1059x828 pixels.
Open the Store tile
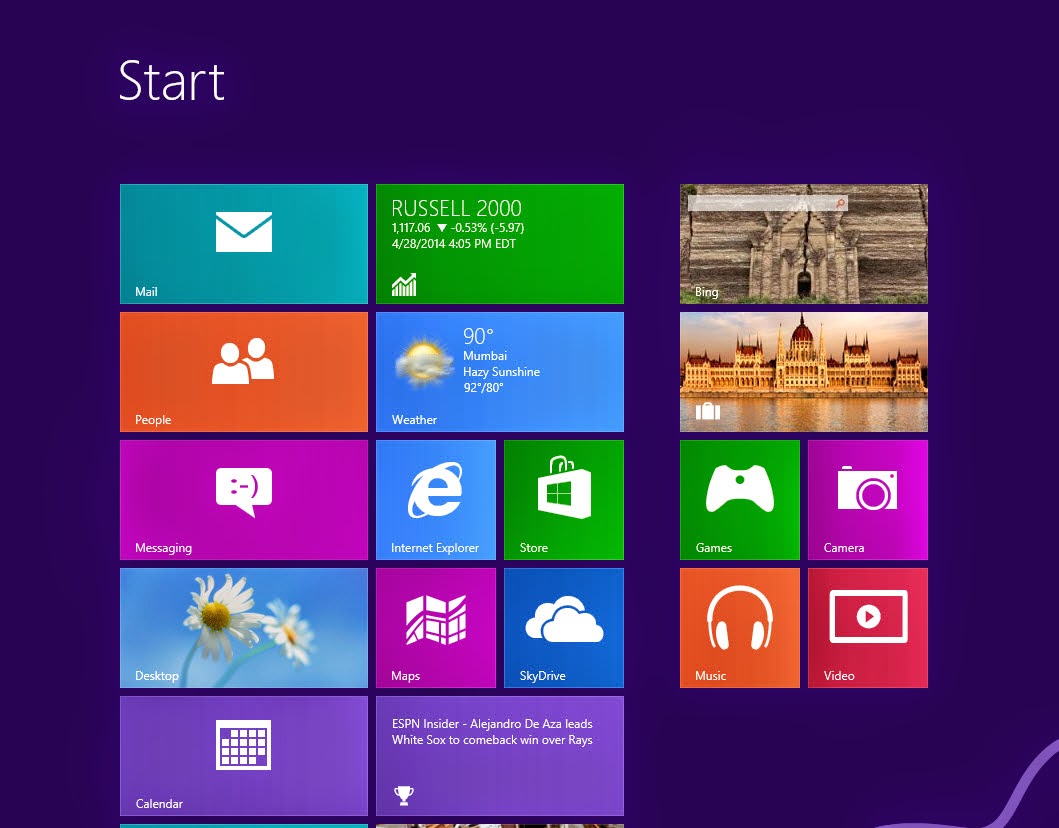point(564,500)
